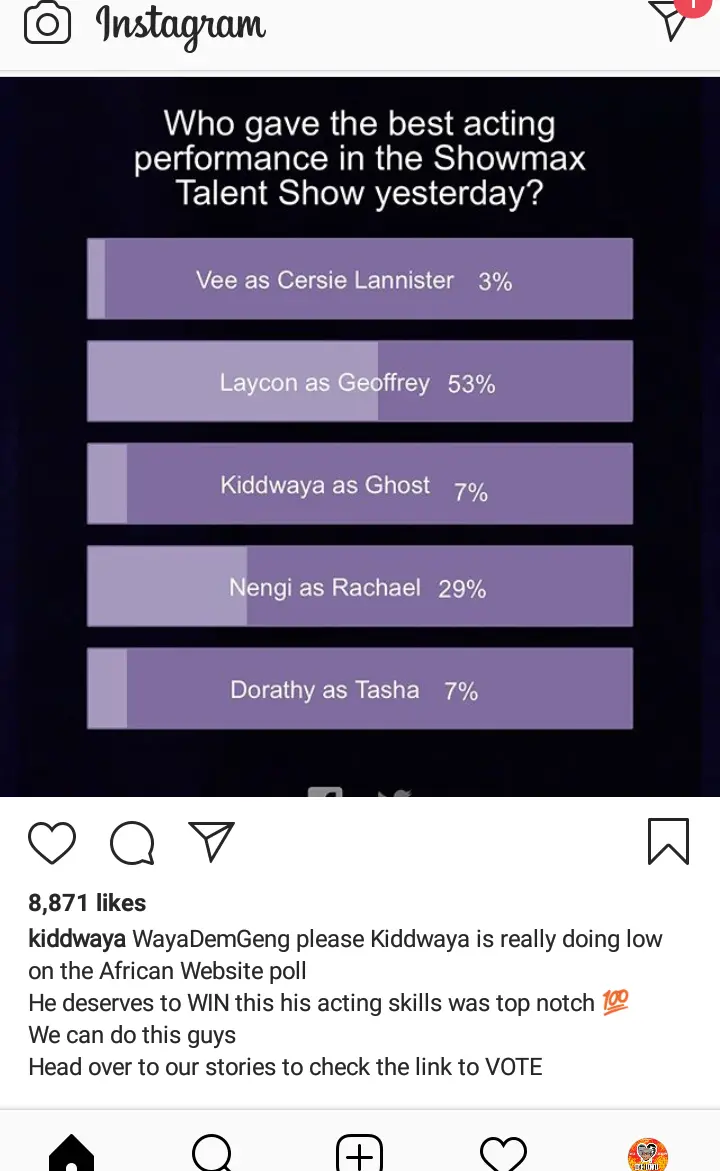Save post with bookmark icon
Screen dimensions: 720x1171
point(668,841)
